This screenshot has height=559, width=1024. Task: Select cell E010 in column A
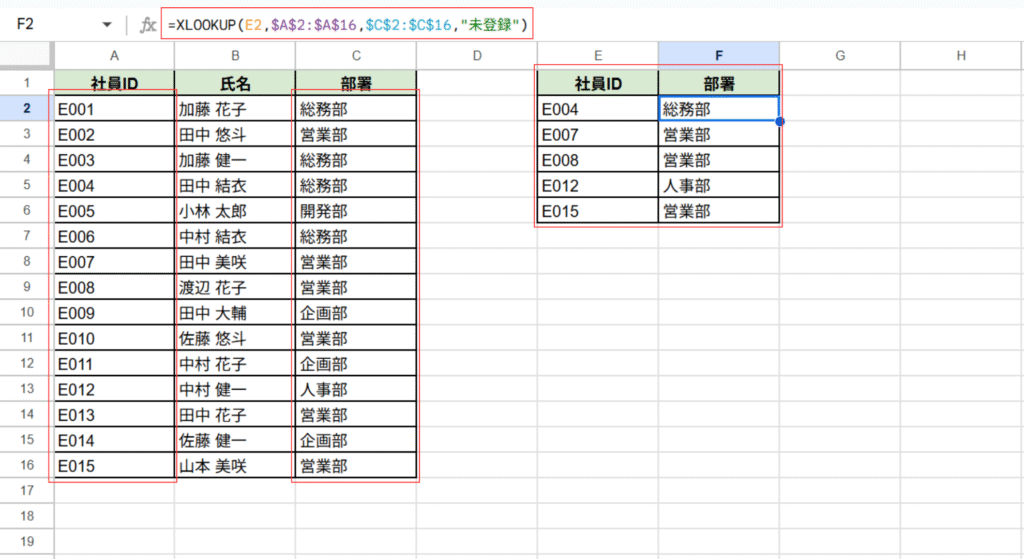tap(114, 338)
